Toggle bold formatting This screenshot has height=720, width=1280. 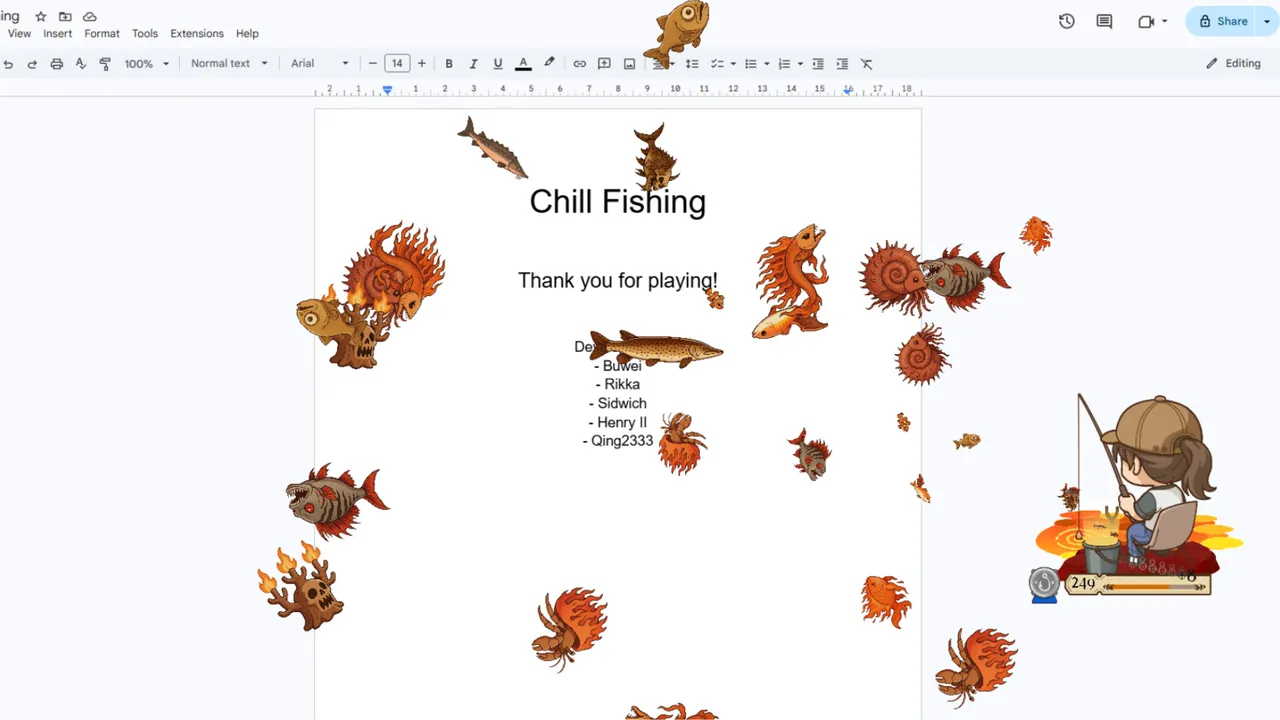(x=449, y=63)
